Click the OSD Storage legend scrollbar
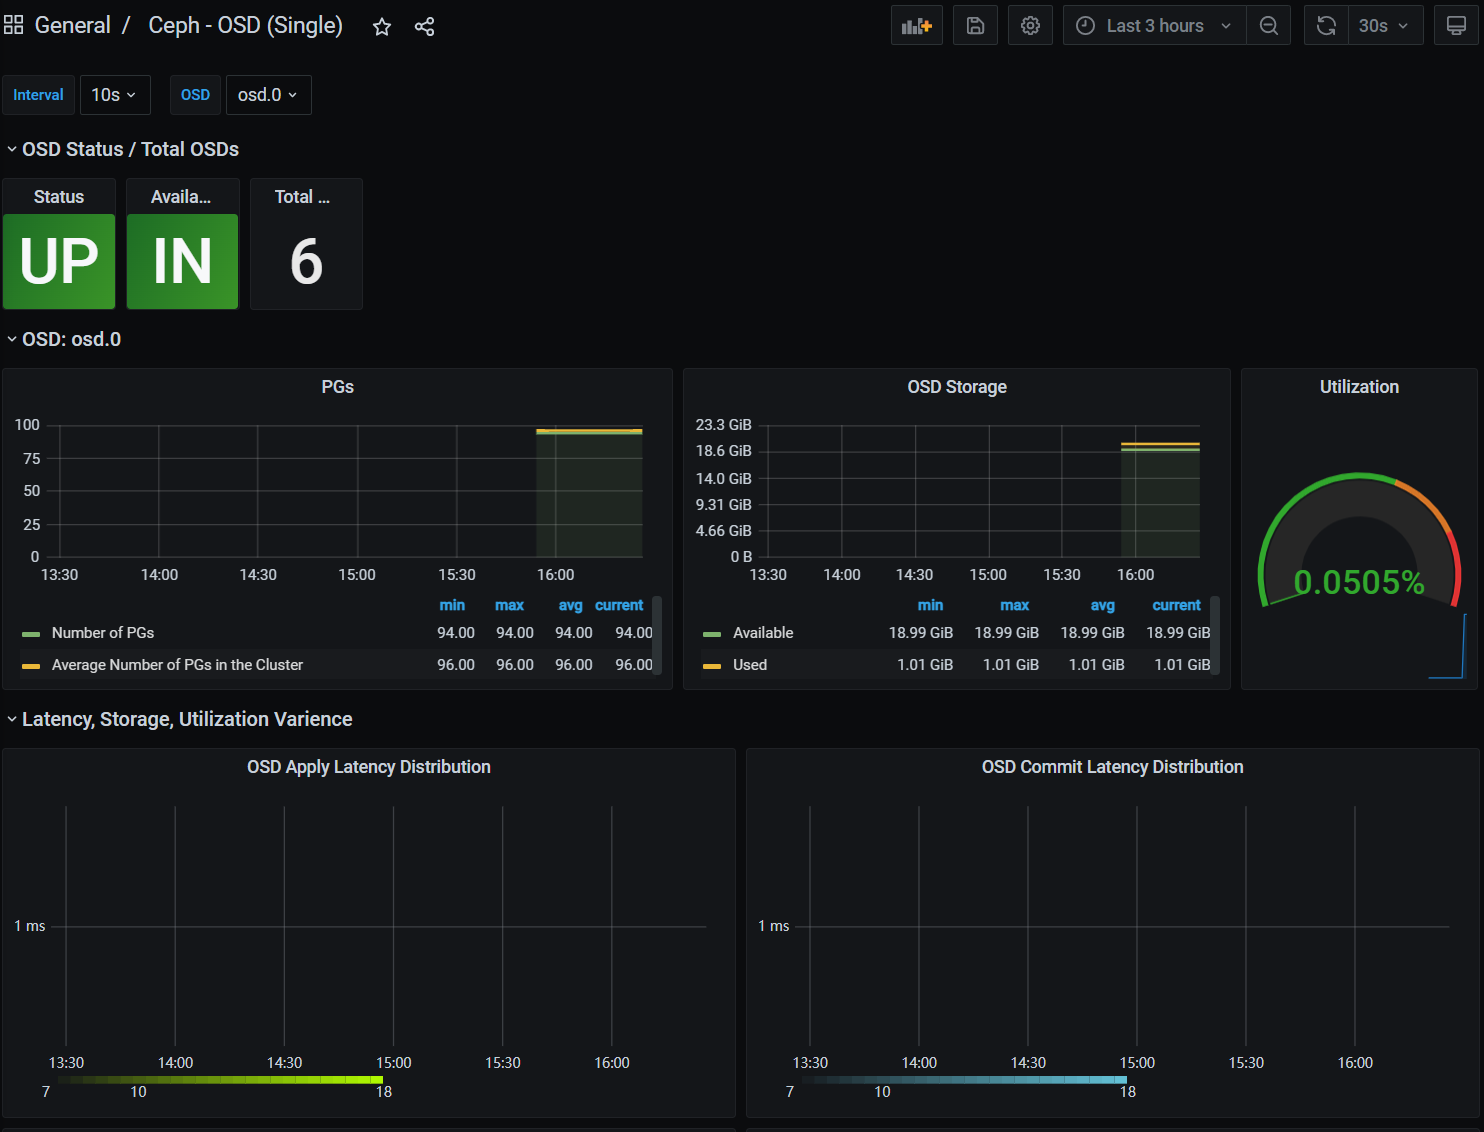1484x1132 pixels. (1215, 636)
